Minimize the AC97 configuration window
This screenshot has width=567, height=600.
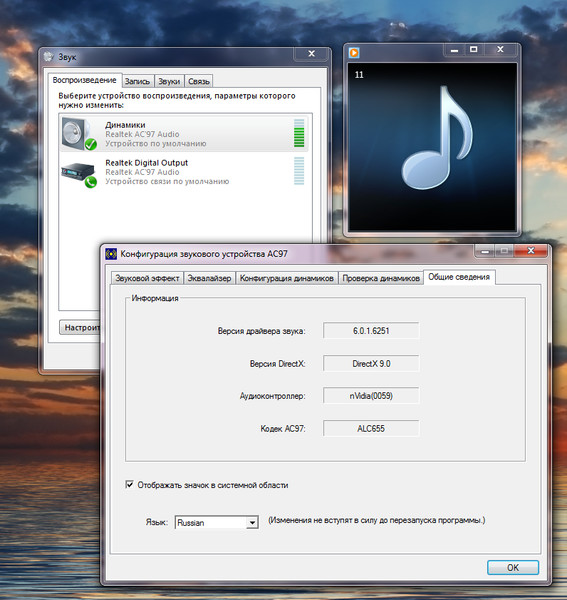(485, 251)
